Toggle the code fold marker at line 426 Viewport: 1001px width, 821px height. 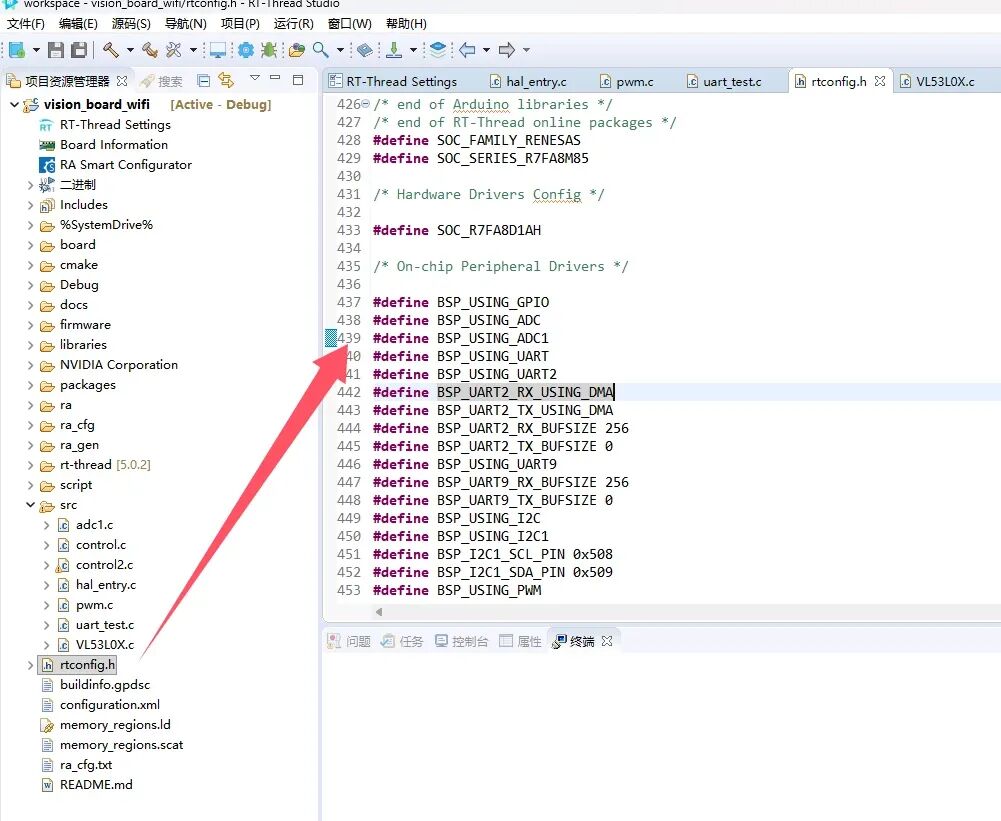364,104
